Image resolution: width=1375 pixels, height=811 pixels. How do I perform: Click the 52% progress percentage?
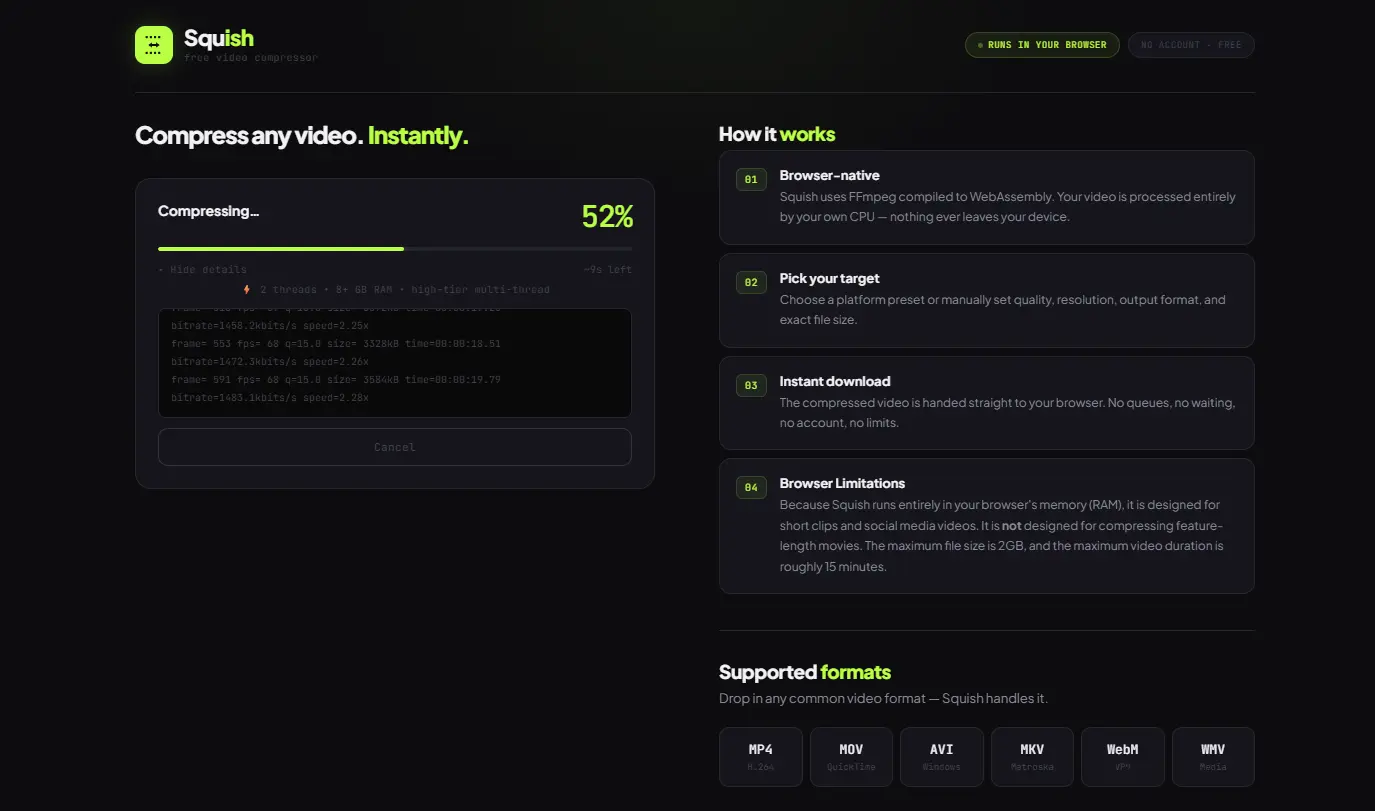[607, 216]
